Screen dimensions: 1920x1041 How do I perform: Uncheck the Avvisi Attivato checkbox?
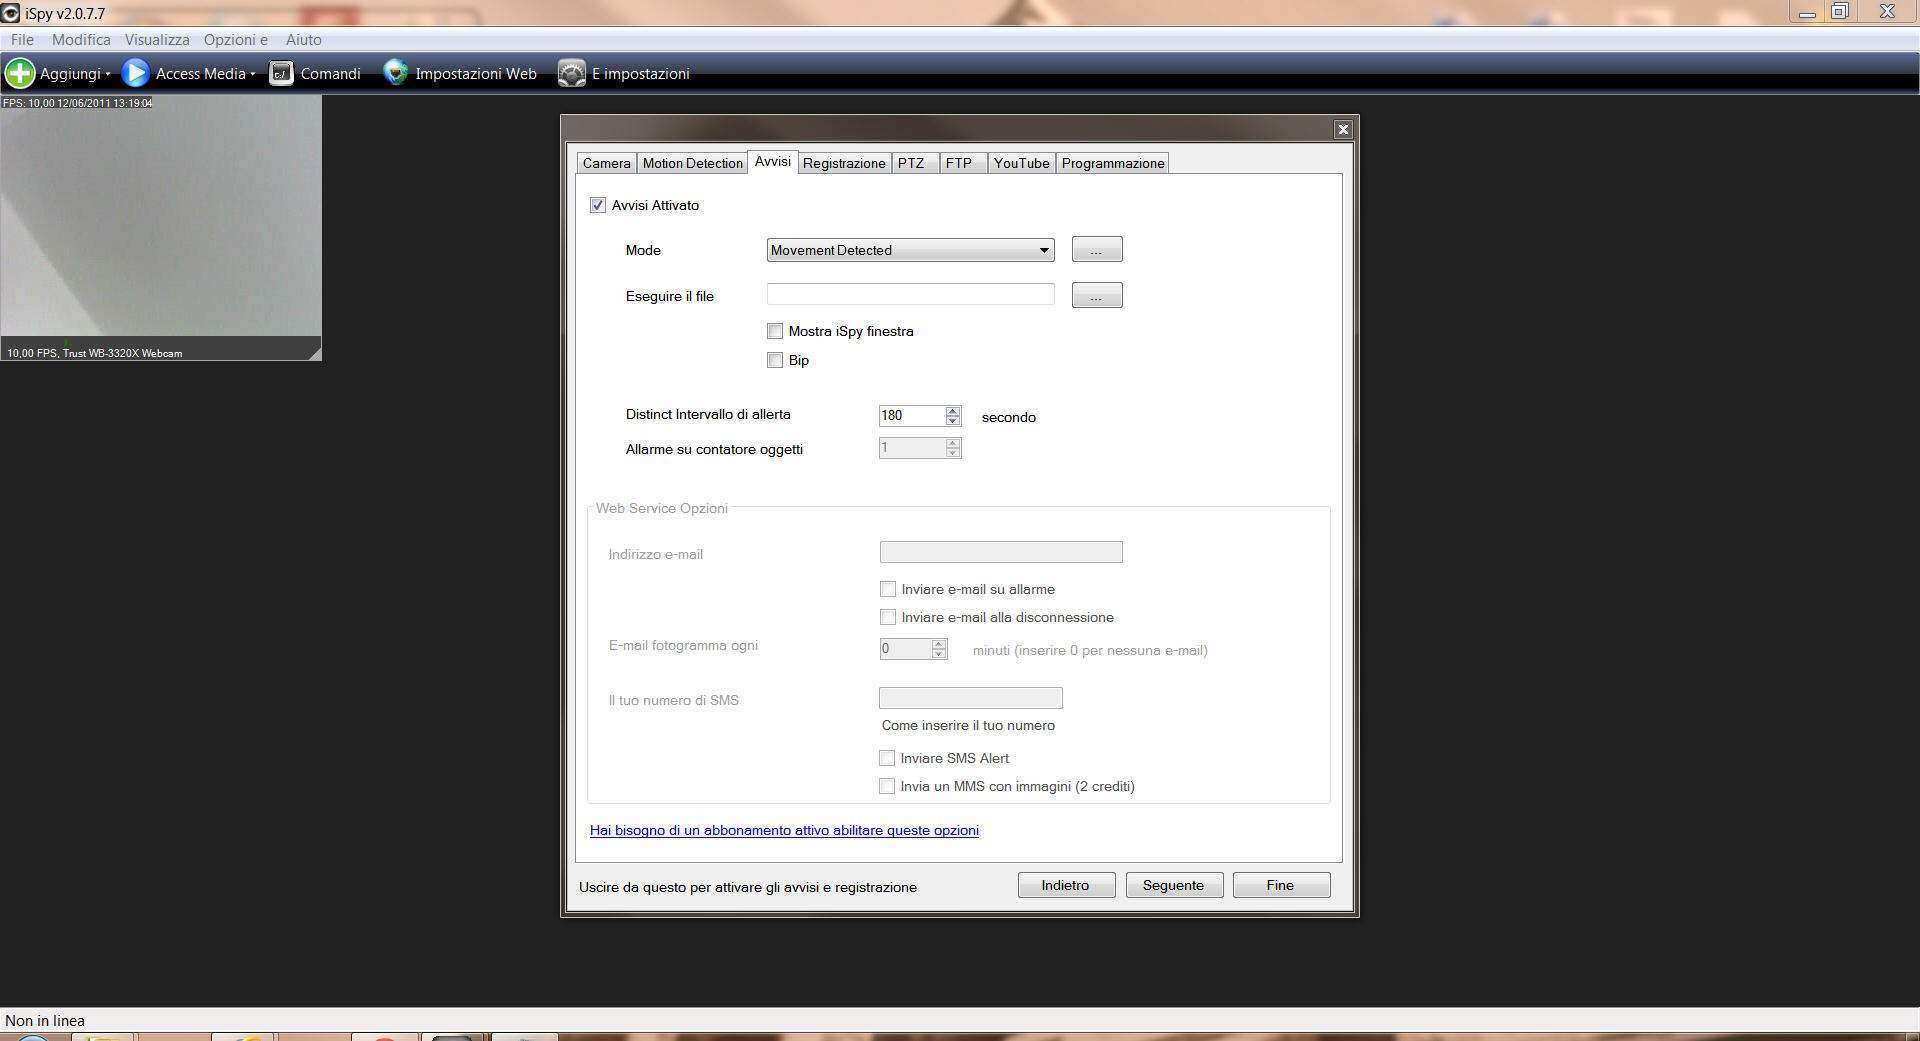coord(598,205)
